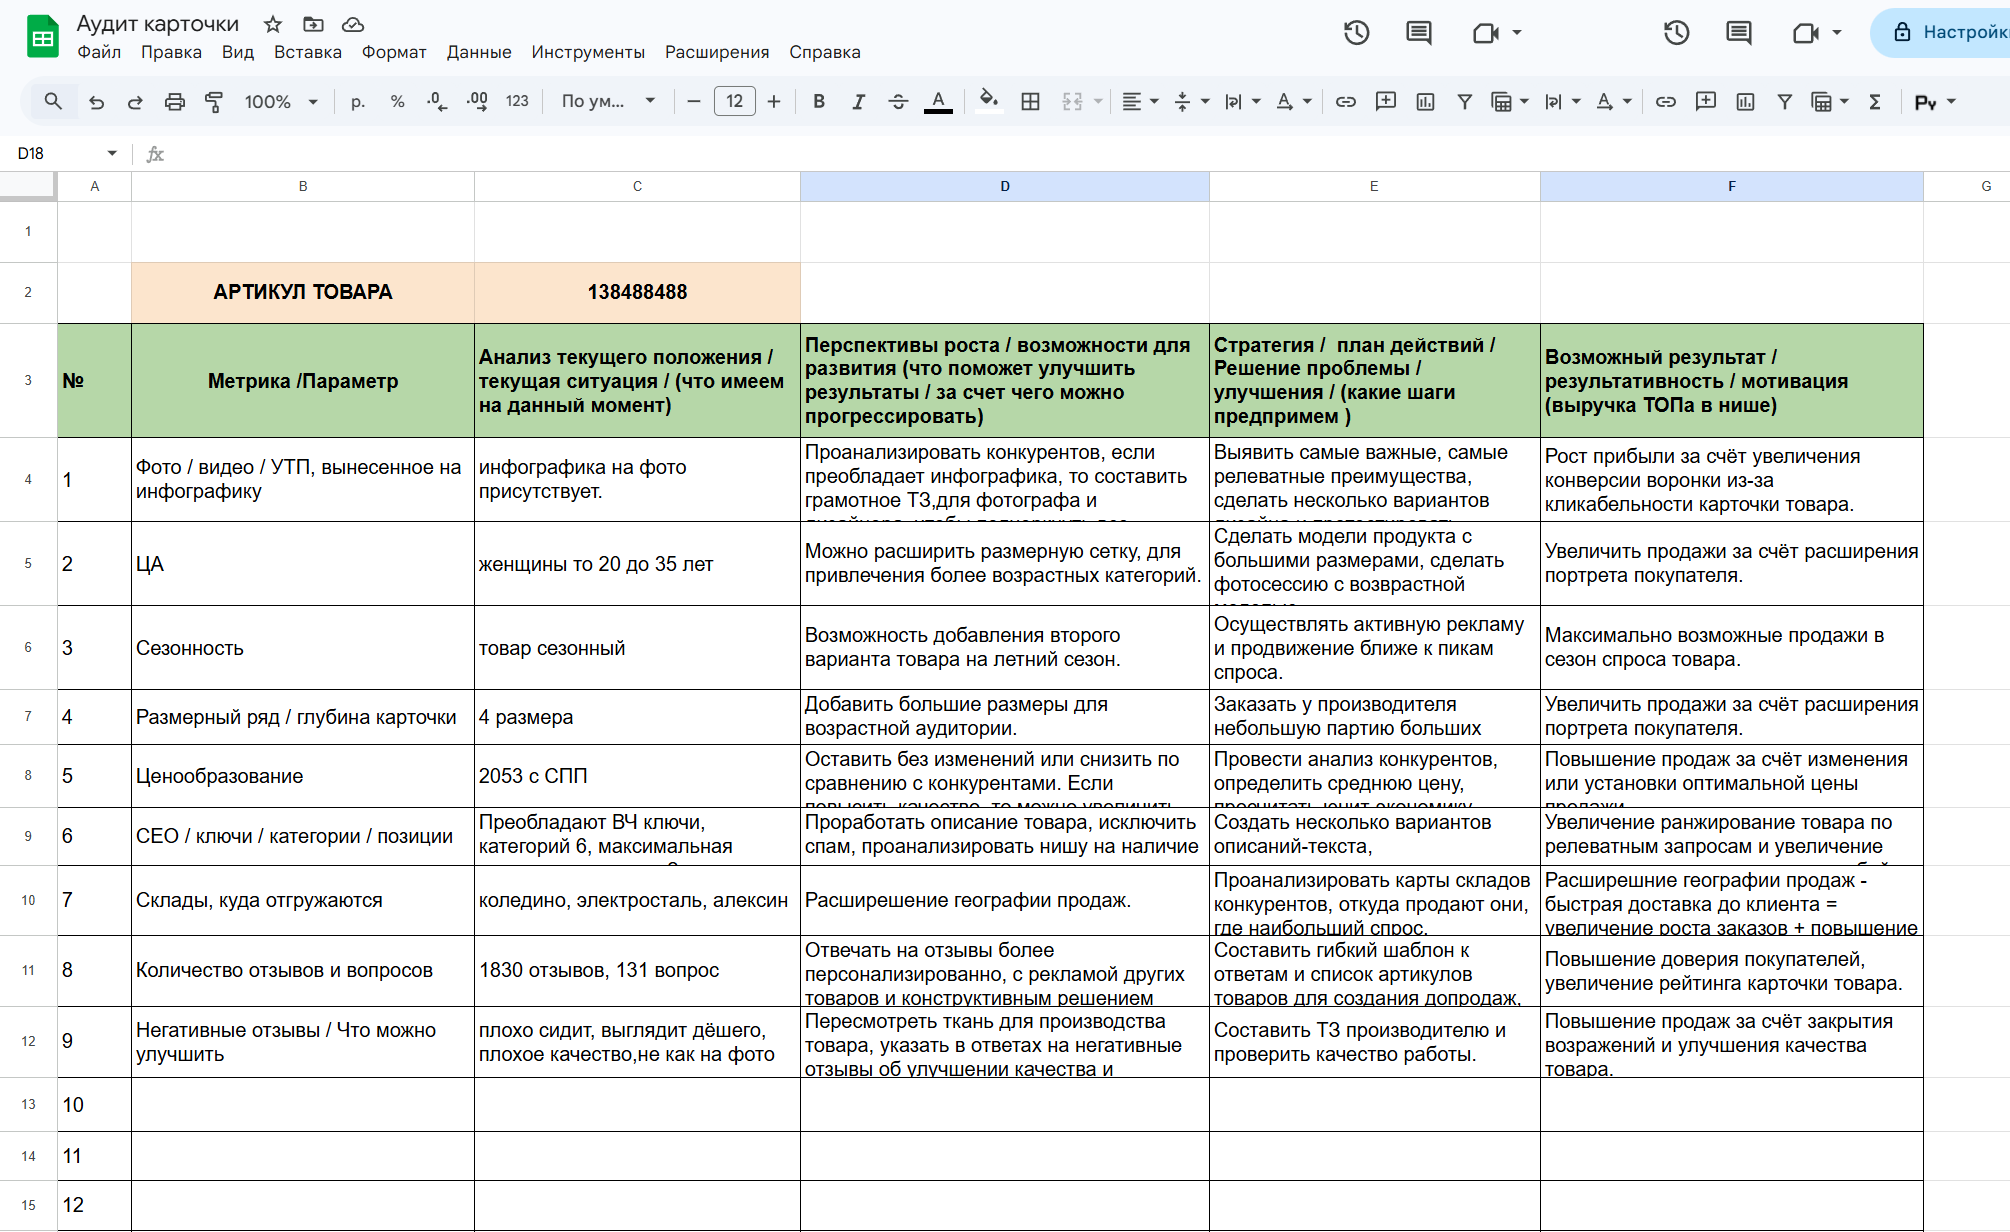Open the fill color paint bucket
The image size is (2010, 1232).
[988, 101]
